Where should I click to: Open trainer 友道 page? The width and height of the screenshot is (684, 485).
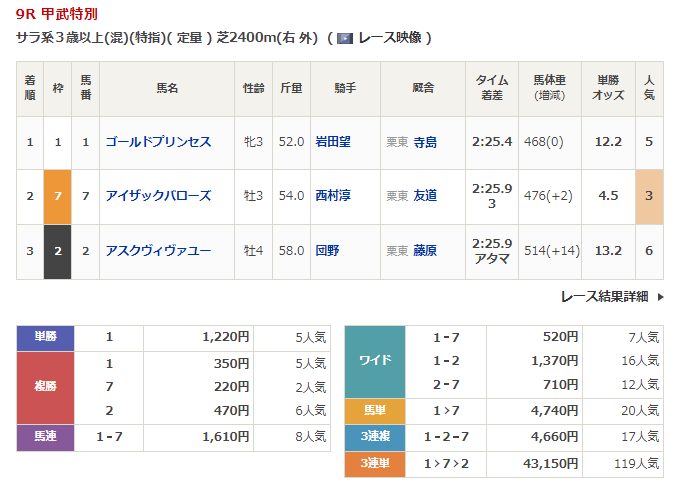click(425, 196)
